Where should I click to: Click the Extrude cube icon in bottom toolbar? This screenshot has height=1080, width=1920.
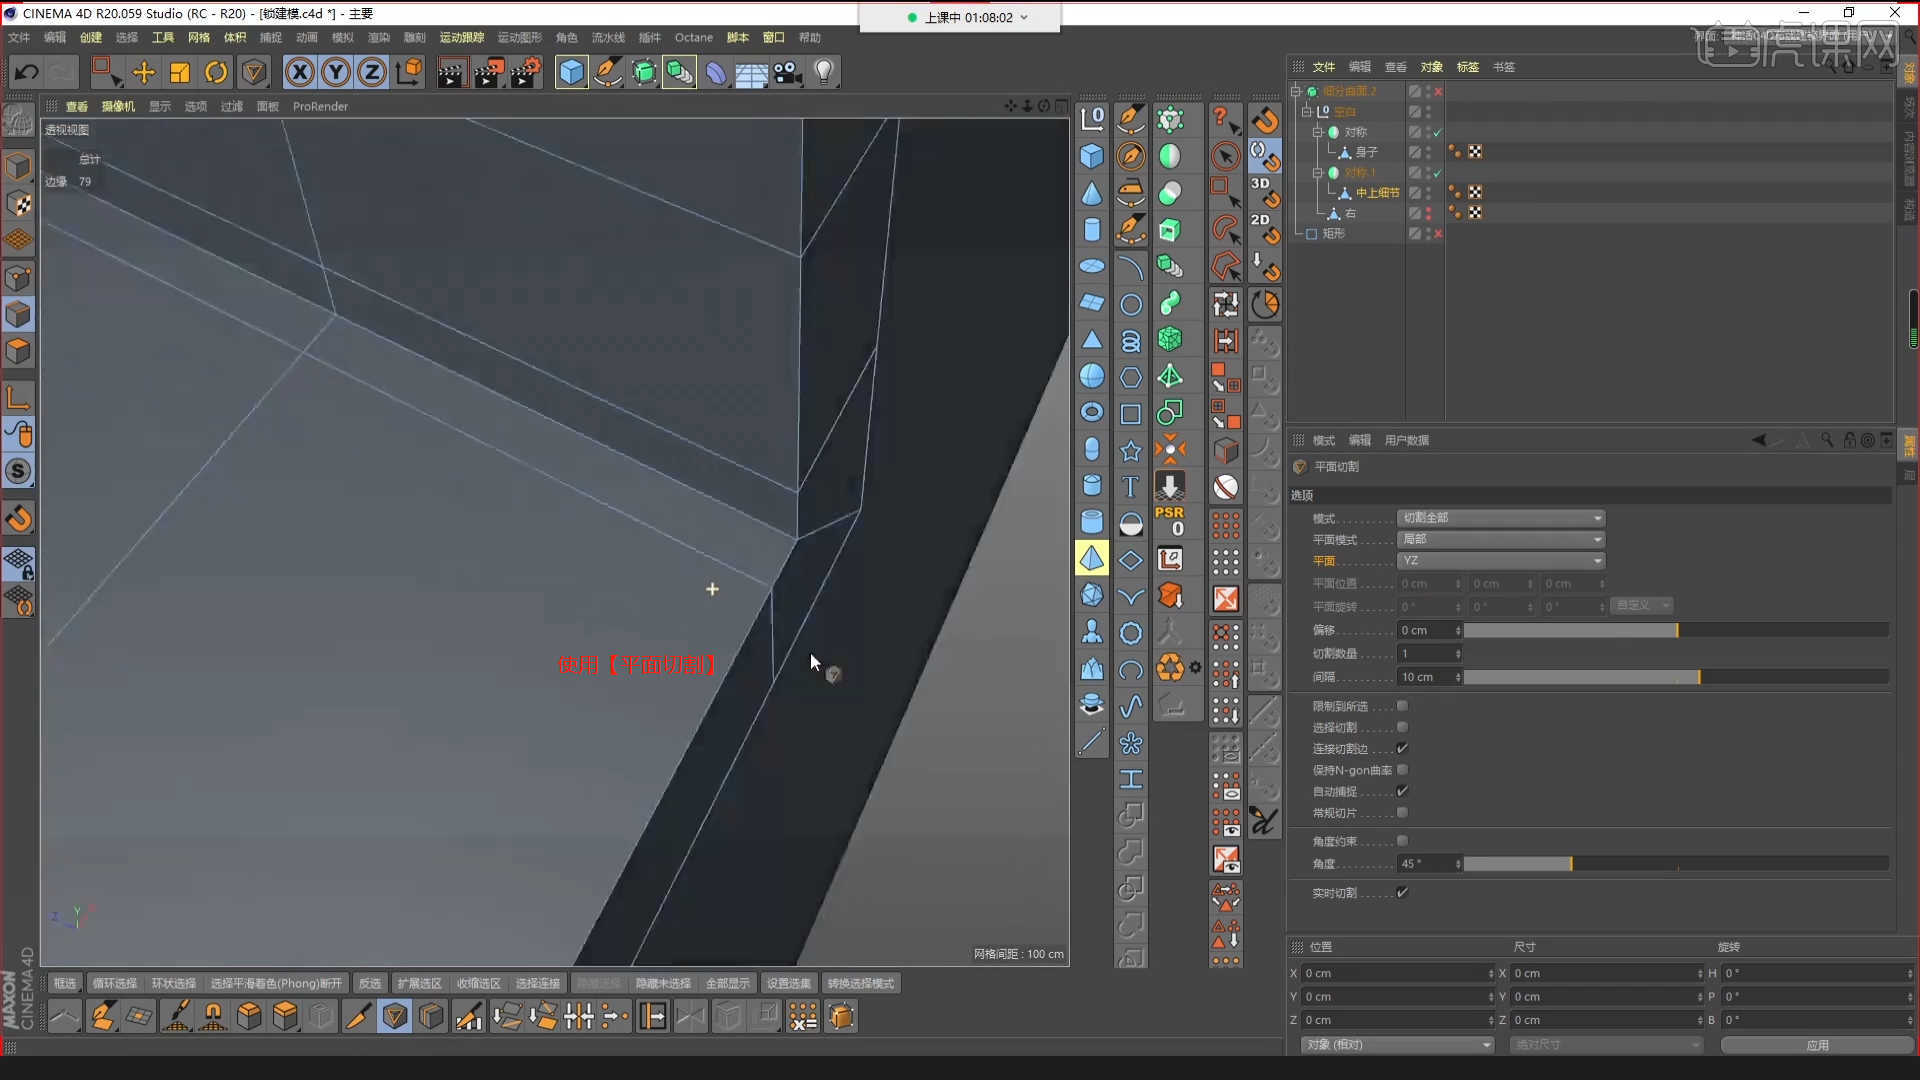tap(249, 1016)
